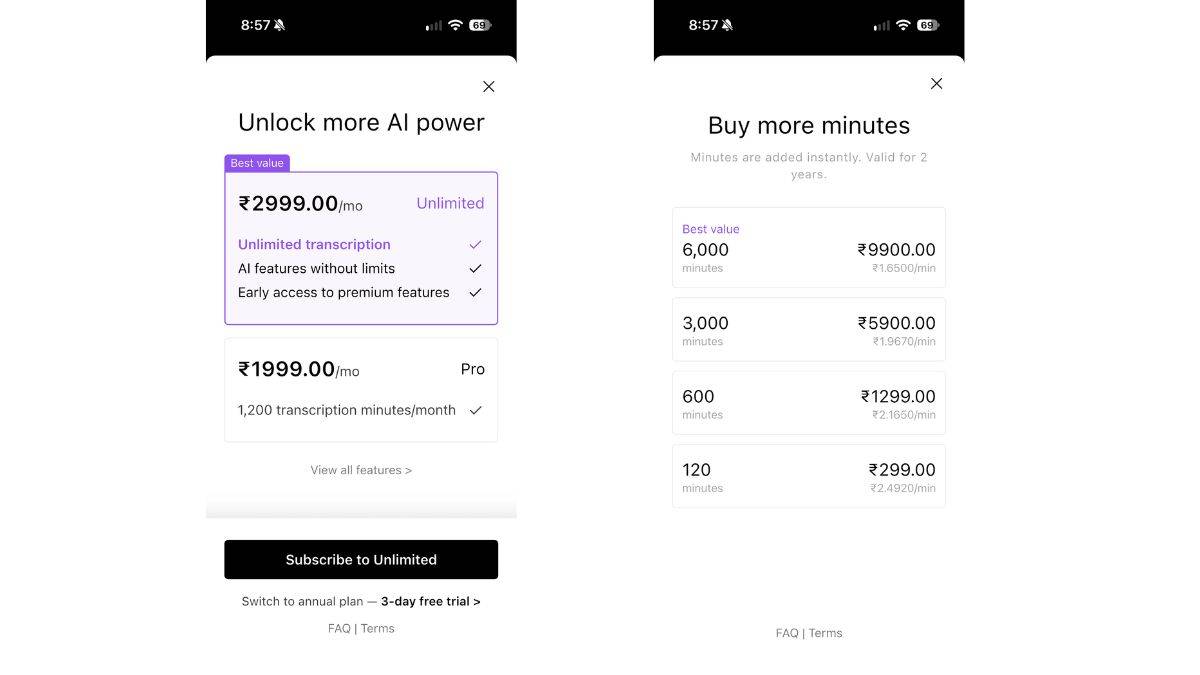
Task: Close the Unlock more AI power sheet
Action: [x=488, y=87]
